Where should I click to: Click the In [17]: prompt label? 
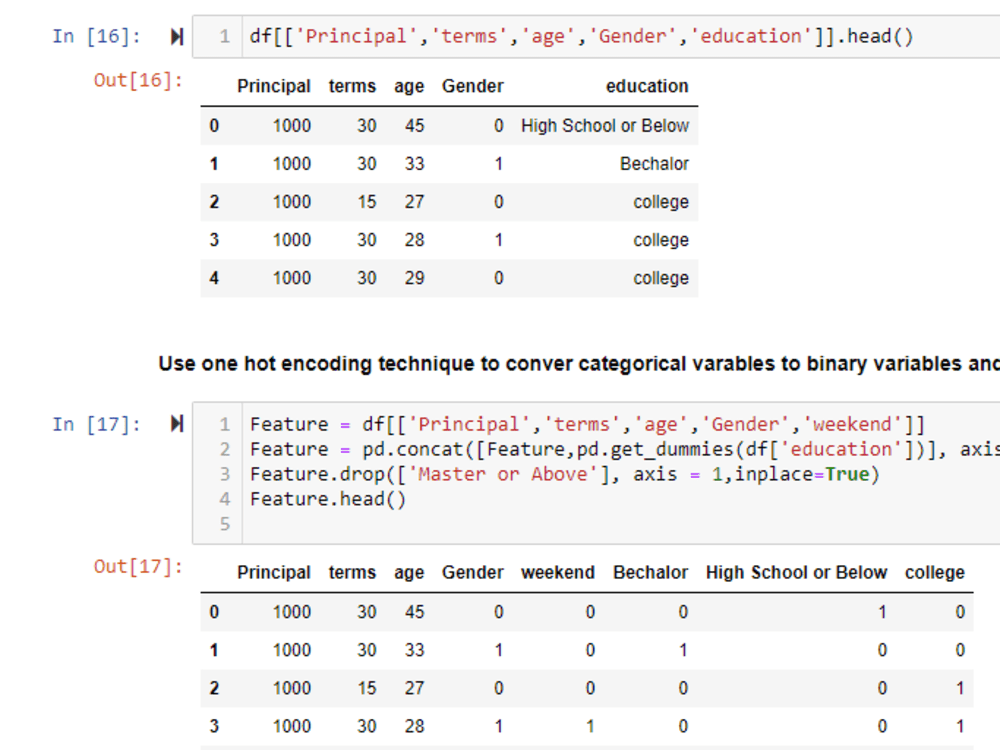(x=96, y=424)
